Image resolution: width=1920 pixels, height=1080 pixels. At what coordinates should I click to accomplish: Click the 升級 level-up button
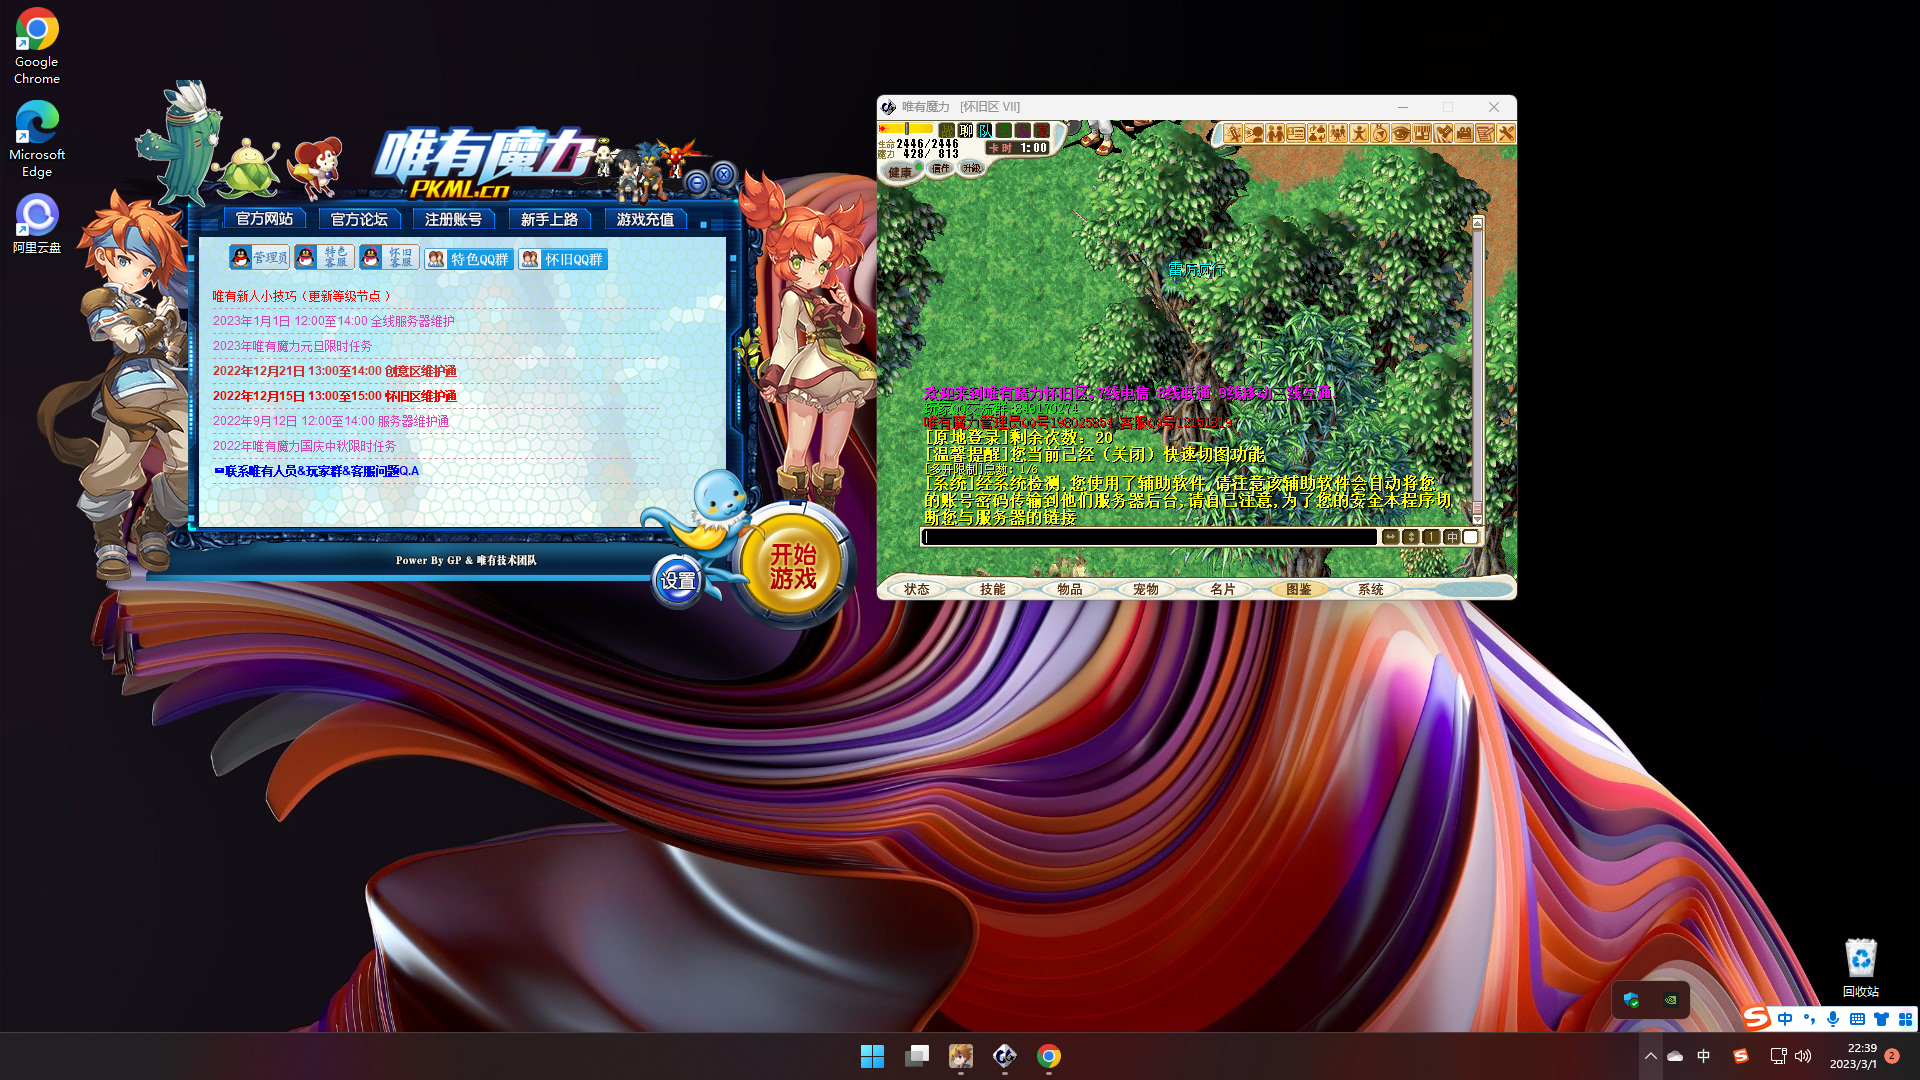[x=972, y=168]
